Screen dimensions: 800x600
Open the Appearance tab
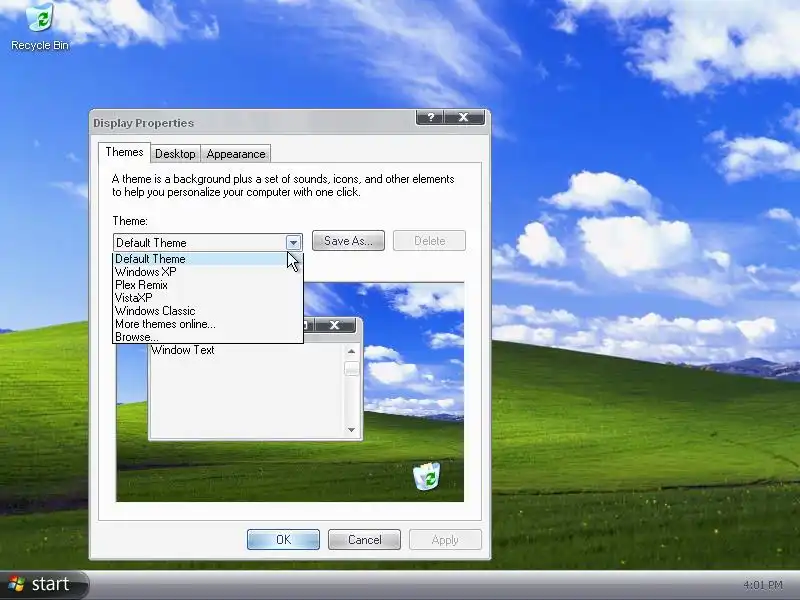coord(236,154)
